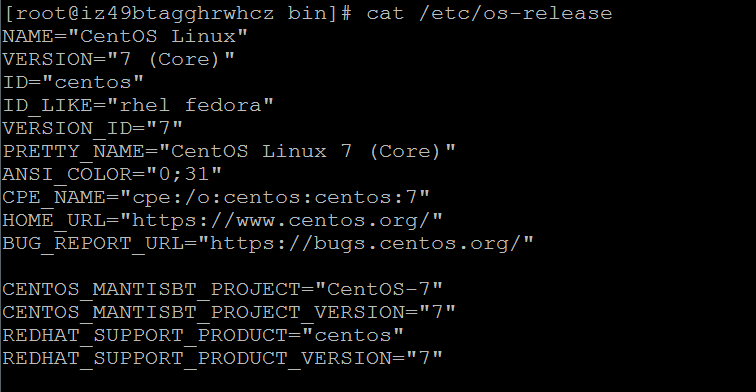This screenshot has width=756, height=392.
Task: Click the REDHAT_SUPPORT_PRODUCT="centos" line
Action: (x=203, y=336)
